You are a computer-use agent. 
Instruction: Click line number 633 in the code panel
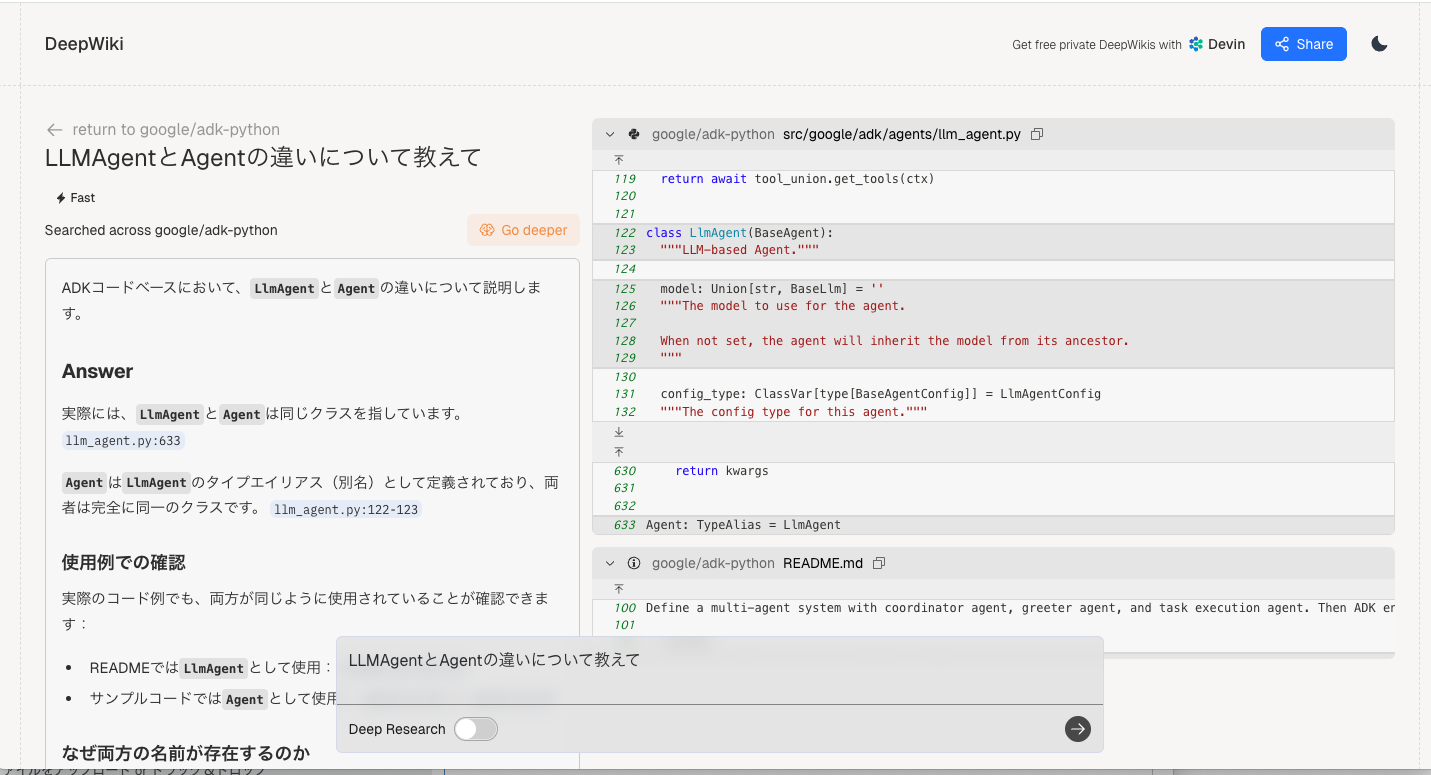coord(625,524)
